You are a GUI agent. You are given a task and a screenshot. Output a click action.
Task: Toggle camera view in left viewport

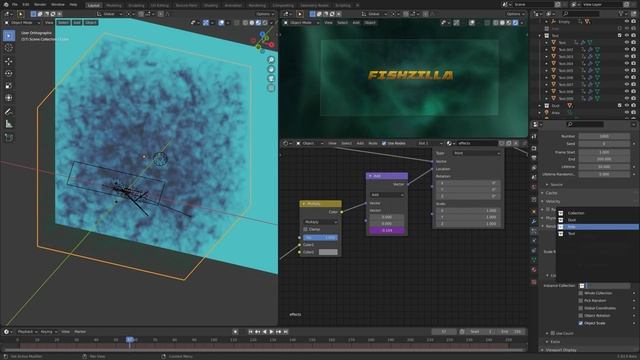(271, 78)
